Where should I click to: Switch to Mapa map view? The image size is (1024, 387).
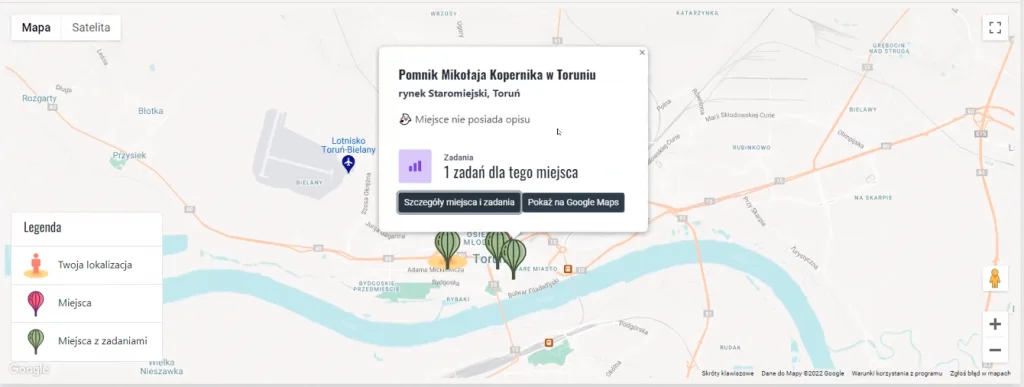click(x=36, y=27)
